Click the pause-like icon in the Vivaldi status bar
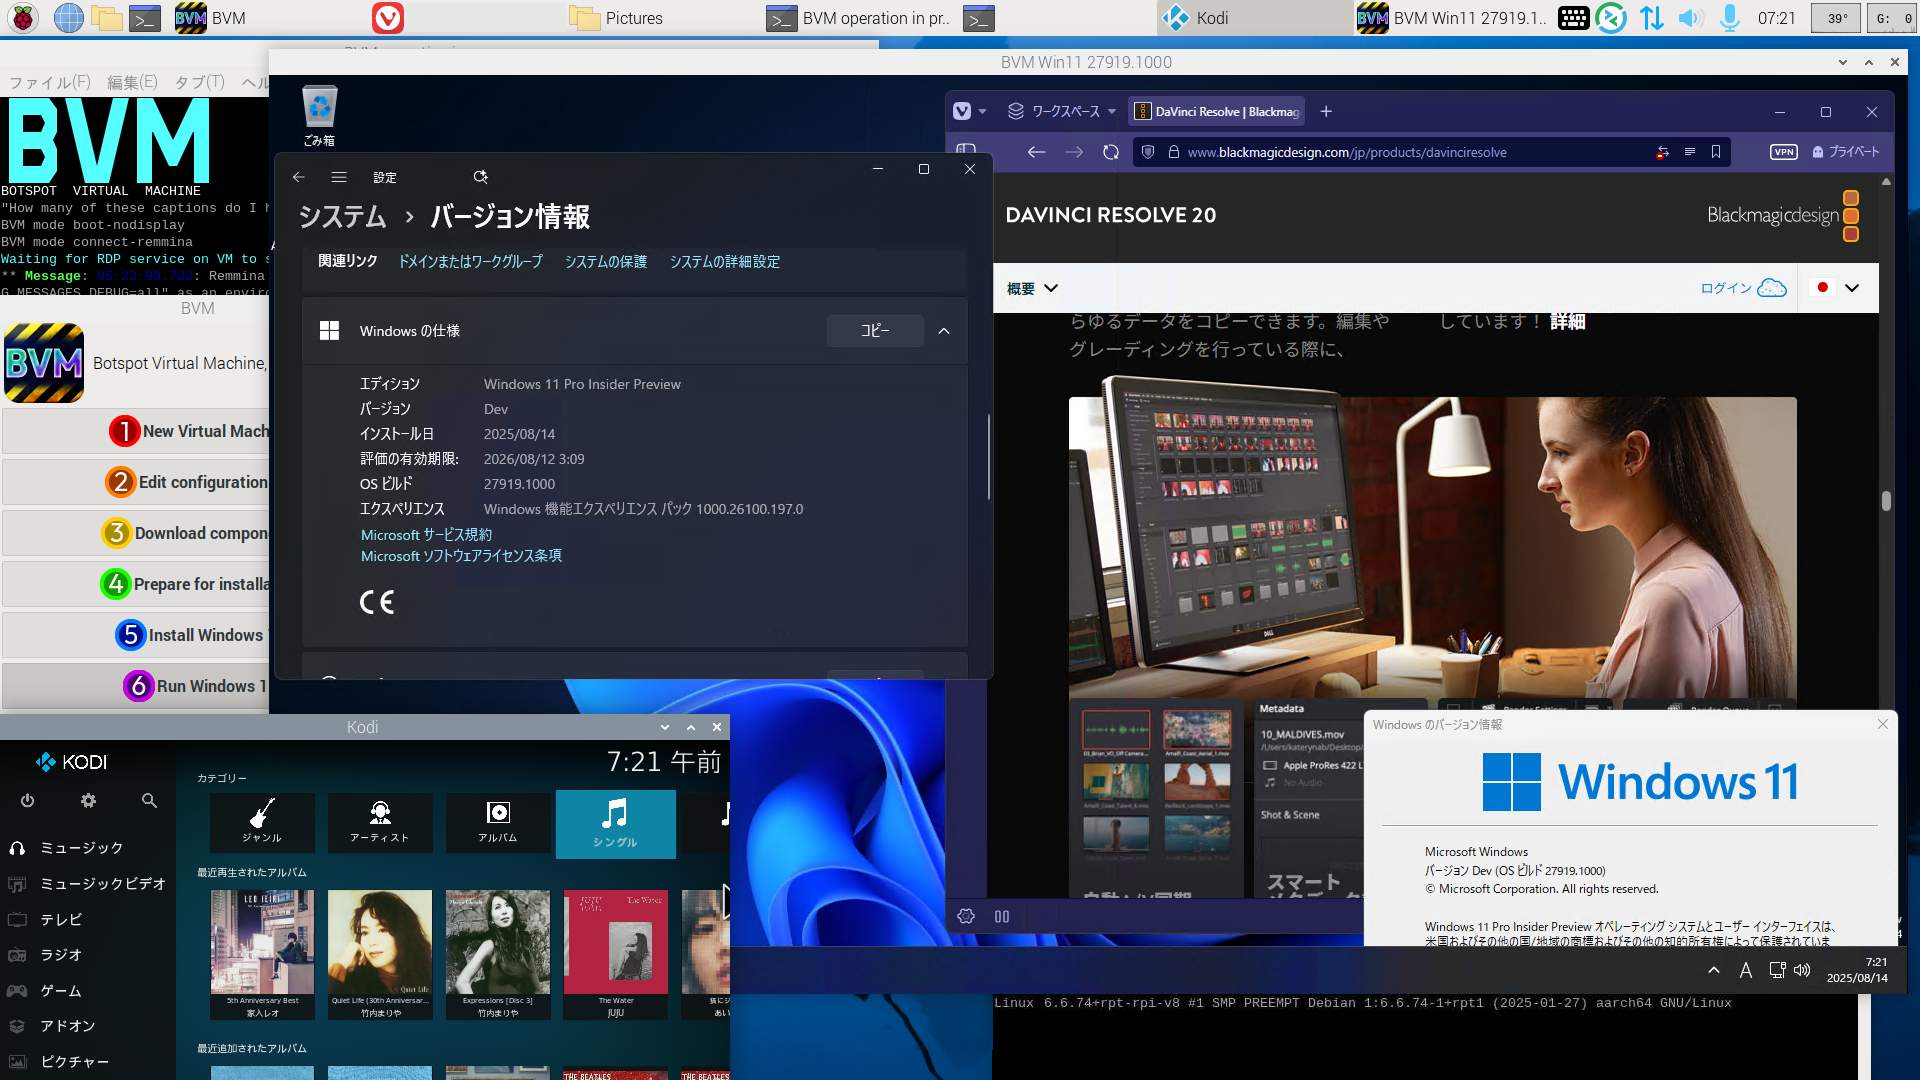Screen dimensions: 1920x1080 (1002, 916)
